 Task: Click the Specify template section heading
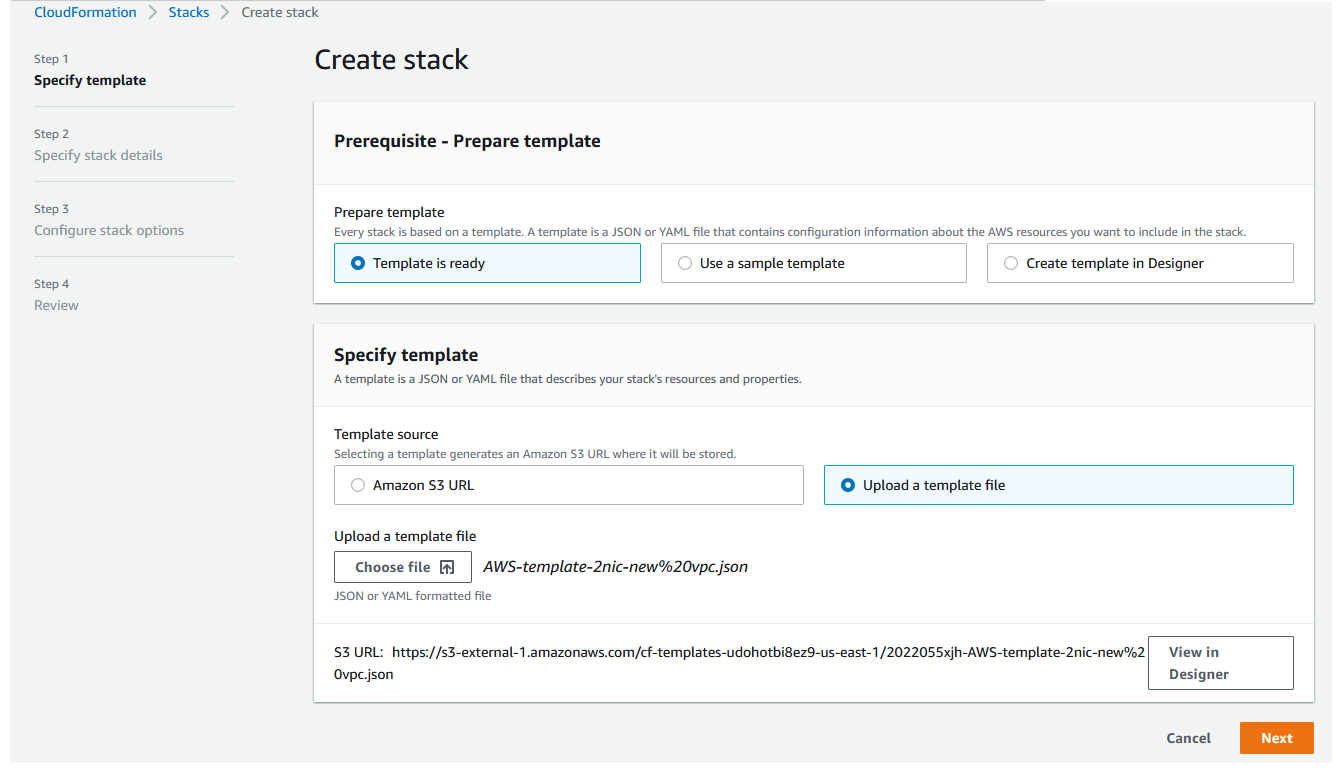pos(406,355)
